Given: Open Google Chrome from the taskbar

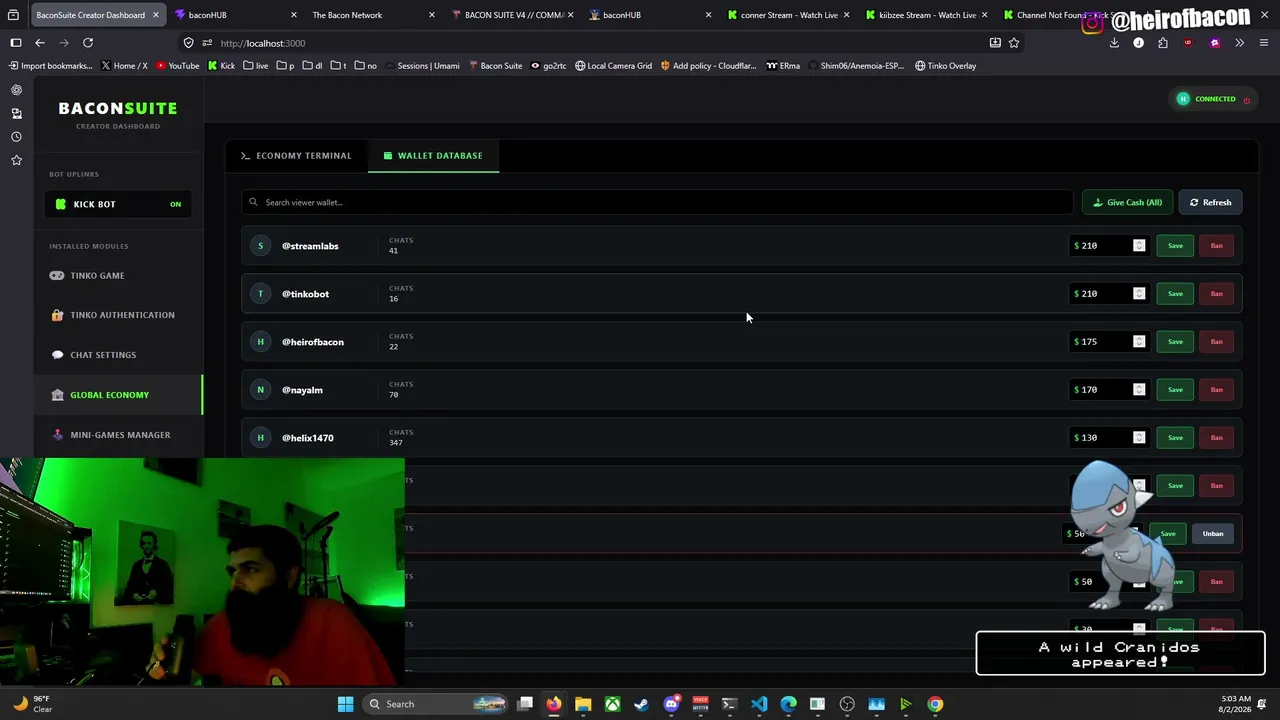Looking at the screenshot, I should (x=935, y=704).
